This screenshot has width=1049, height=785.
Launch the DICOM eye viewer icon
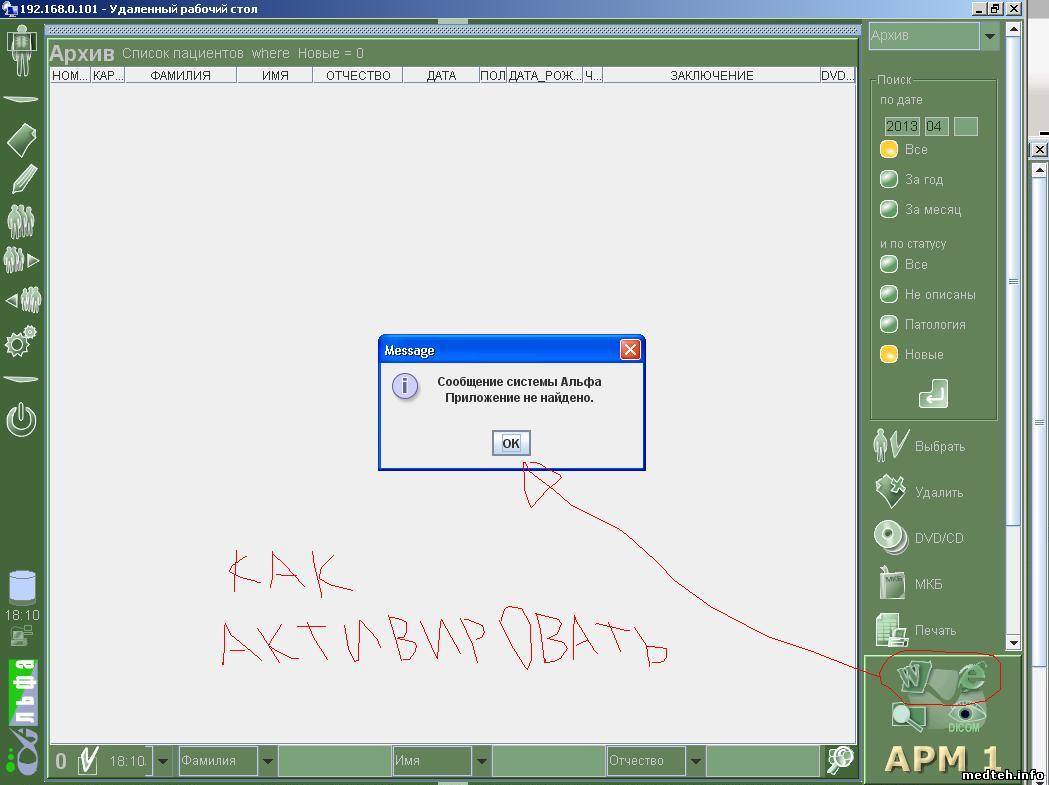[x=964, y=716]
